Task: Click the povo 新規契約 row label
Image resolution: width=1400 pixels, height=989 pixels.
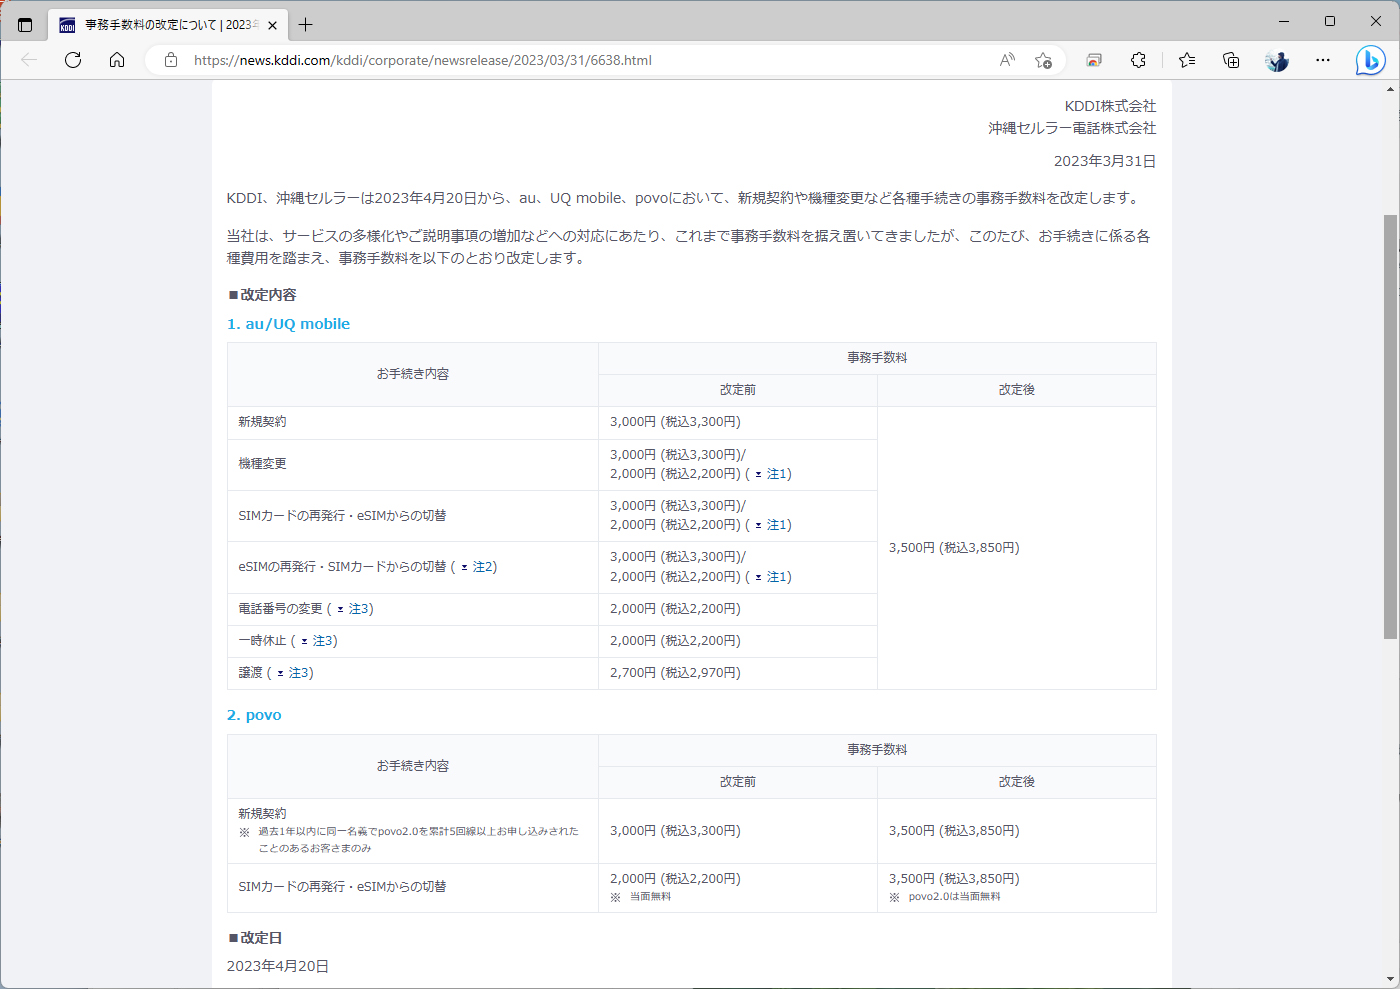Action: point(262,814)
